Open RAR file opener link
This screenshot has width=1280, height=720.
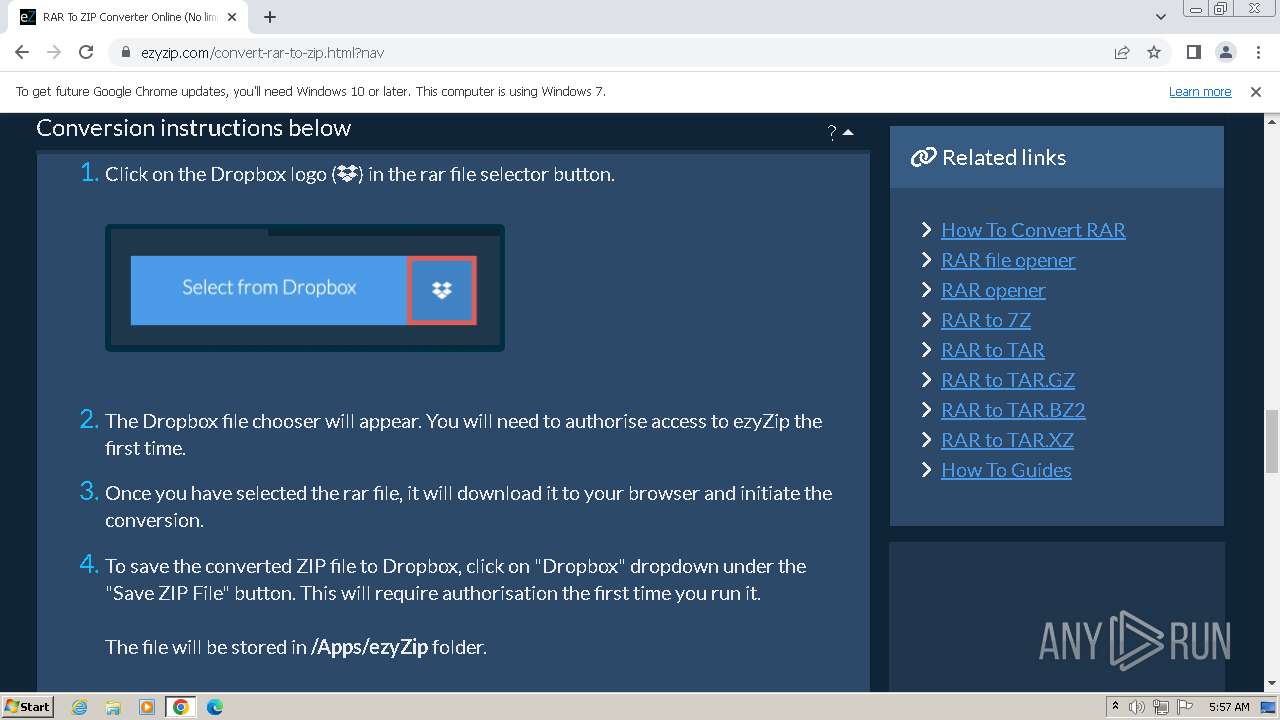(x=1008, y=260)
